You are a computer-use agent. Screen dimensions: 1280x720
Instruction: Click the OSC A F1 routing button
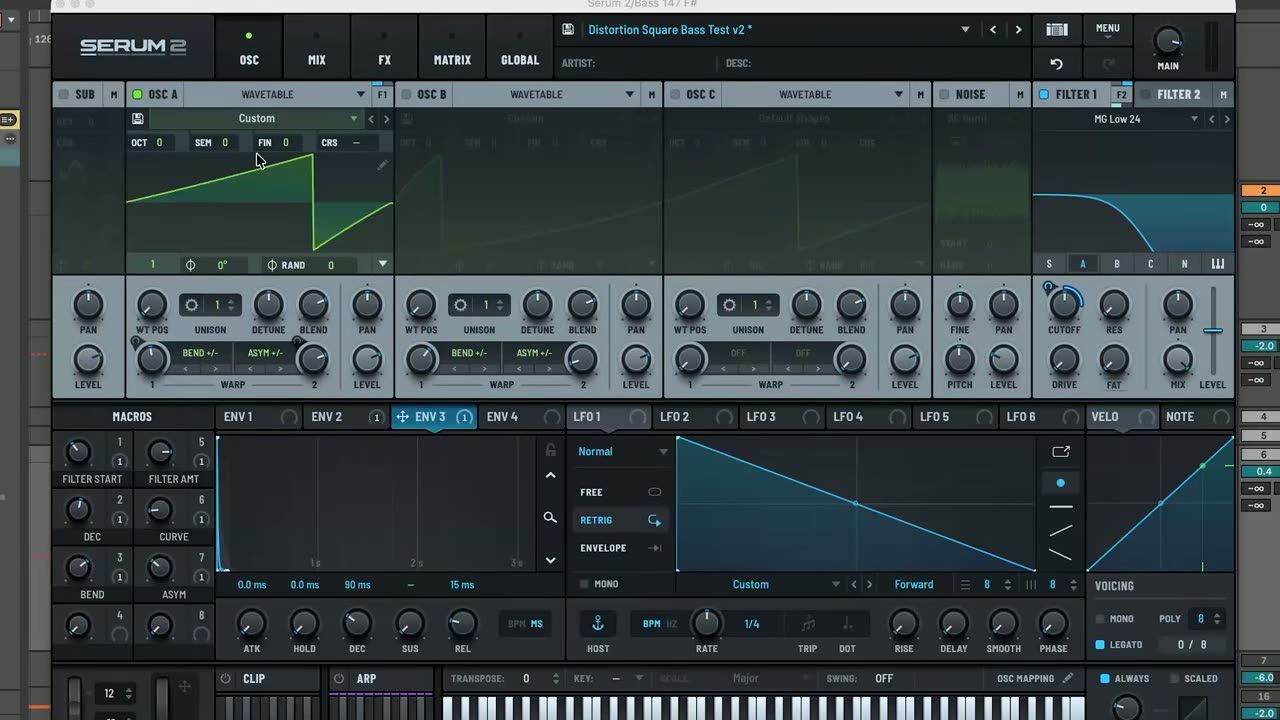(382, 95)
